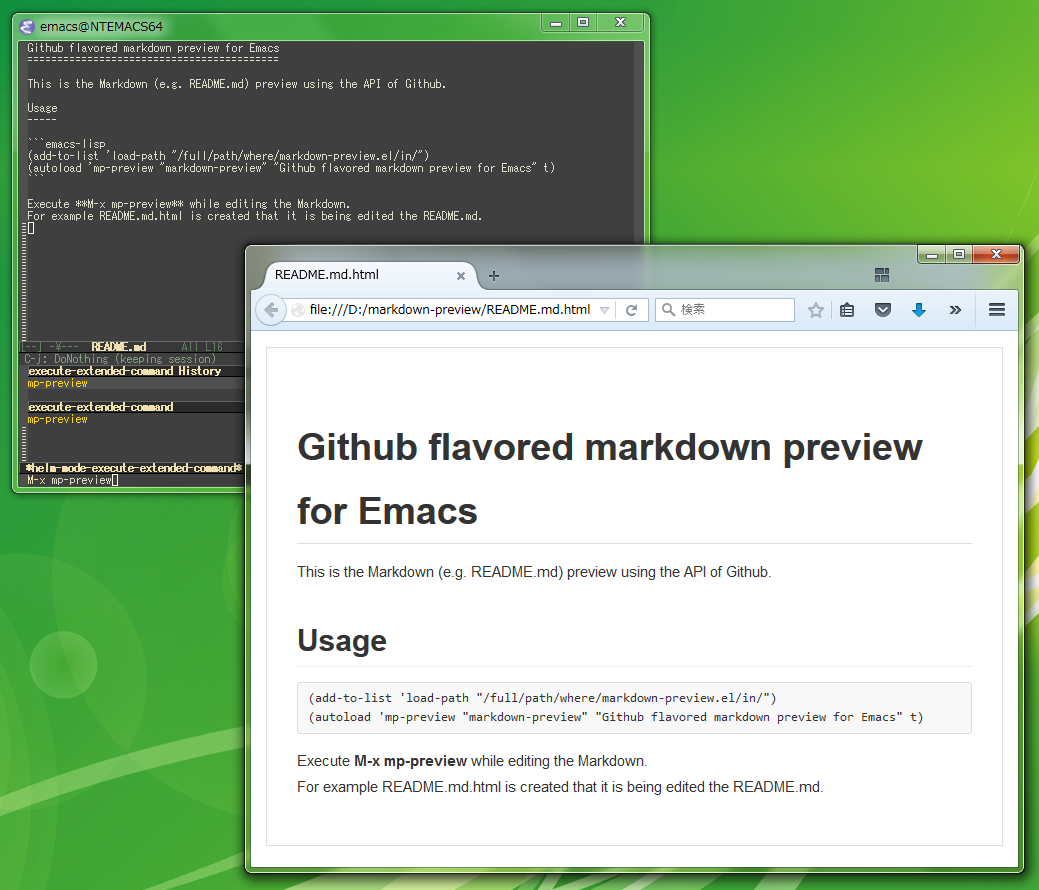The width and height of the screenshot is (1039, 890).
Task: Click README.md in Emacs mode line
Action: (119, 347)
